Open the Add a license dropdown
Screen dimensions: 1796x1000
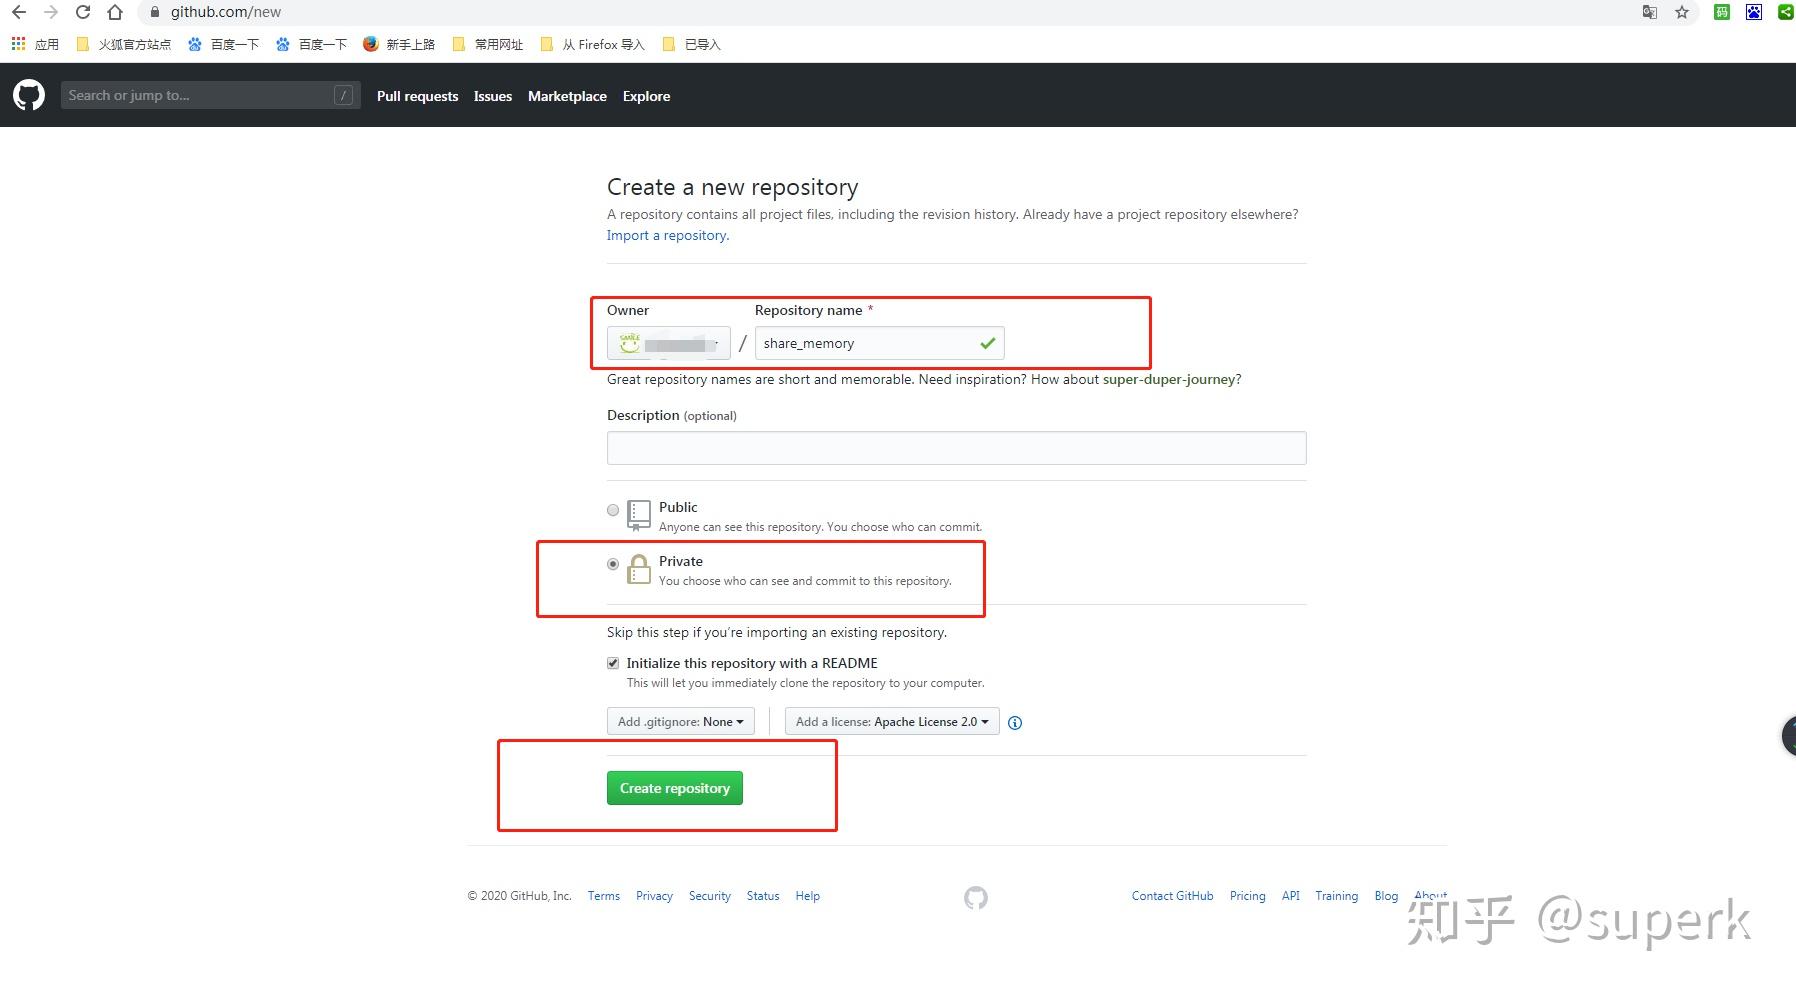coord(892,722)
